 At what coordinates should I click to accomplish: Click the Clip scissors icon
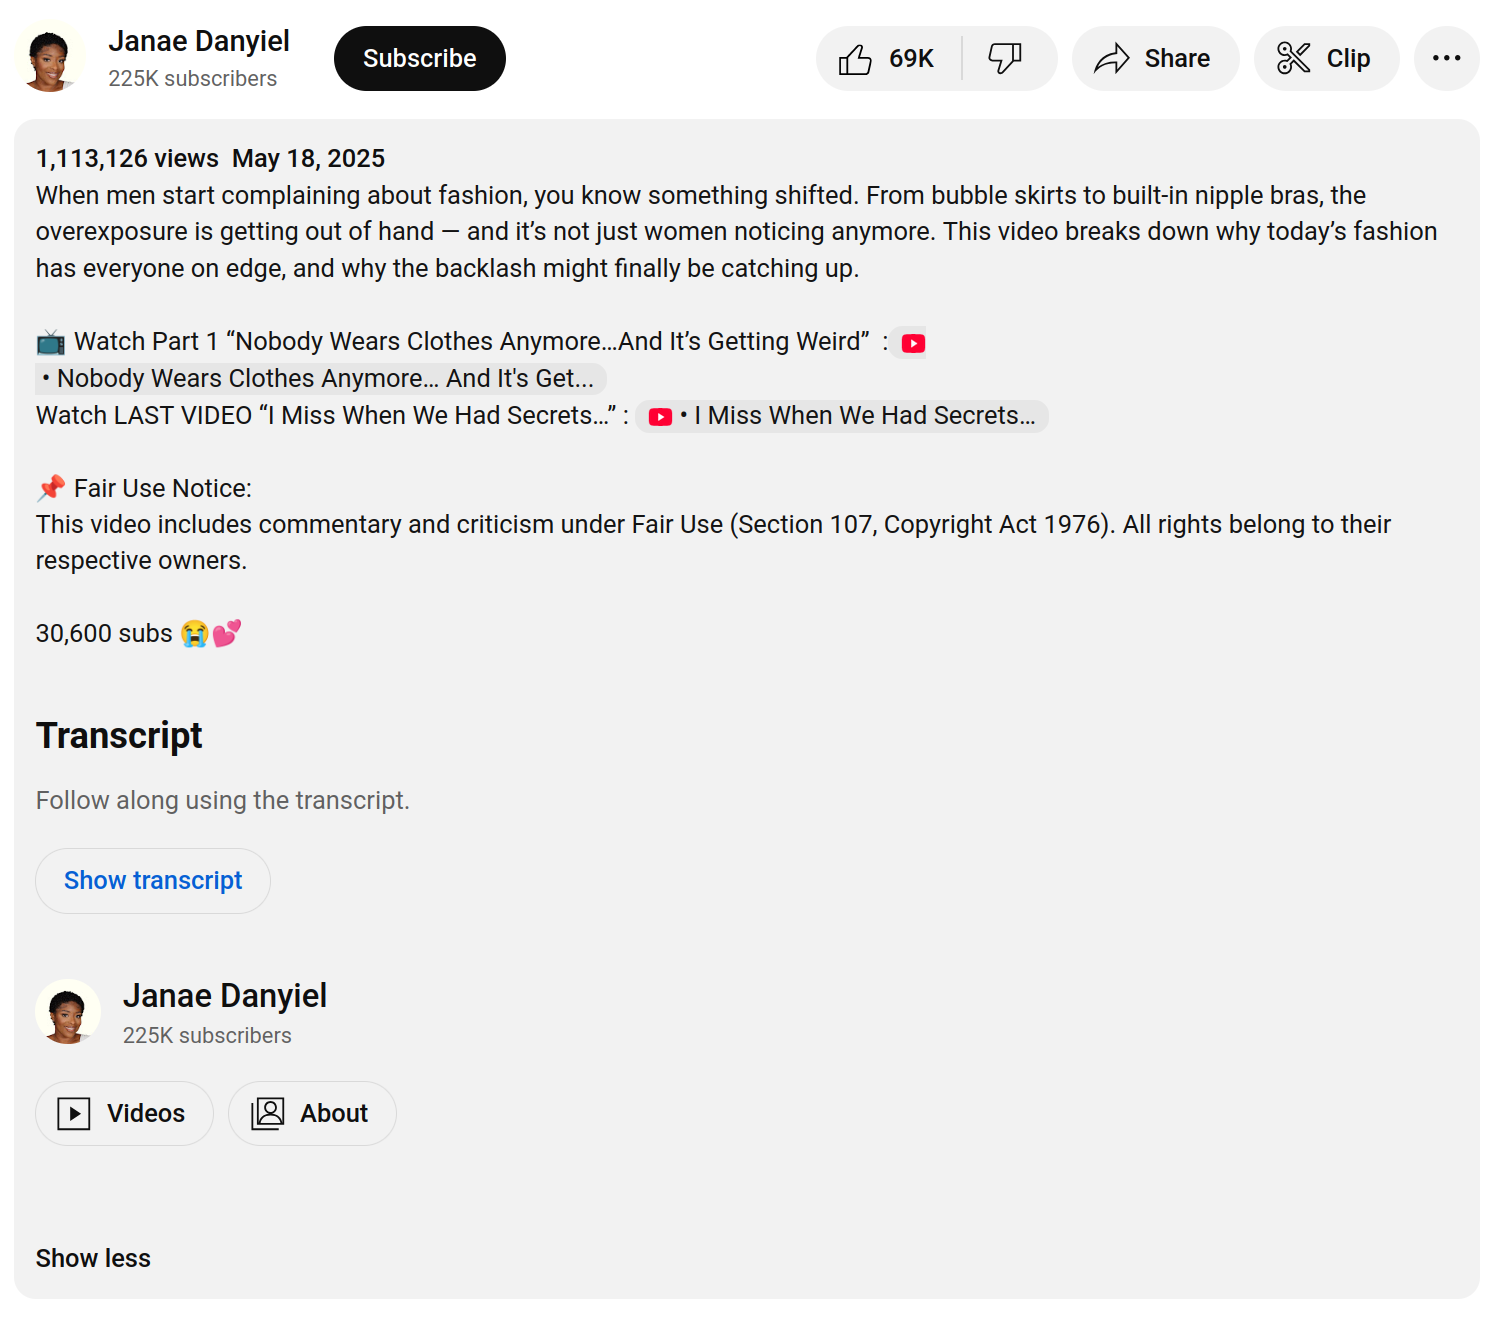coord(1293,59)
